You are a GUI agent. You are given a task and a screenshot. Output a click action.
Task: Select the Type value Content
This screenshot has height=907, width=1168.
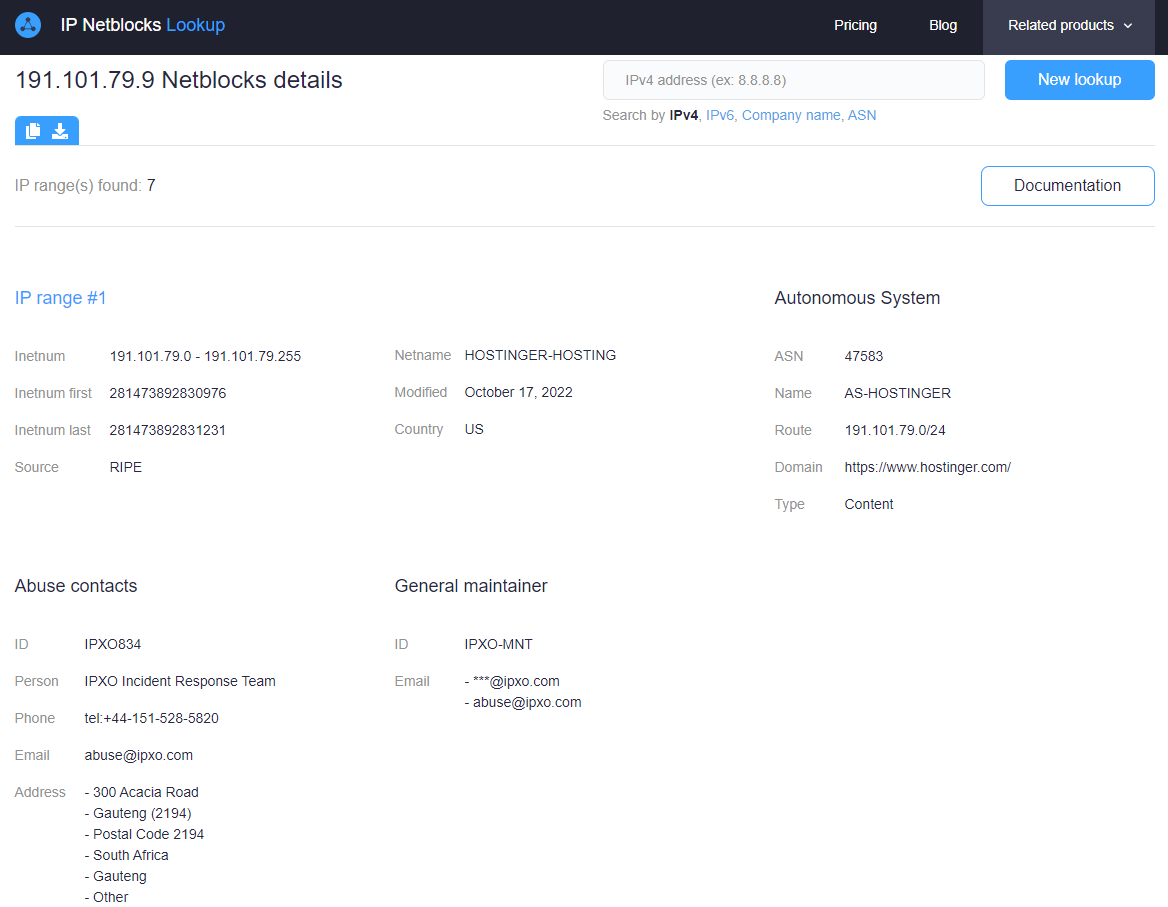tap(869, 504)
